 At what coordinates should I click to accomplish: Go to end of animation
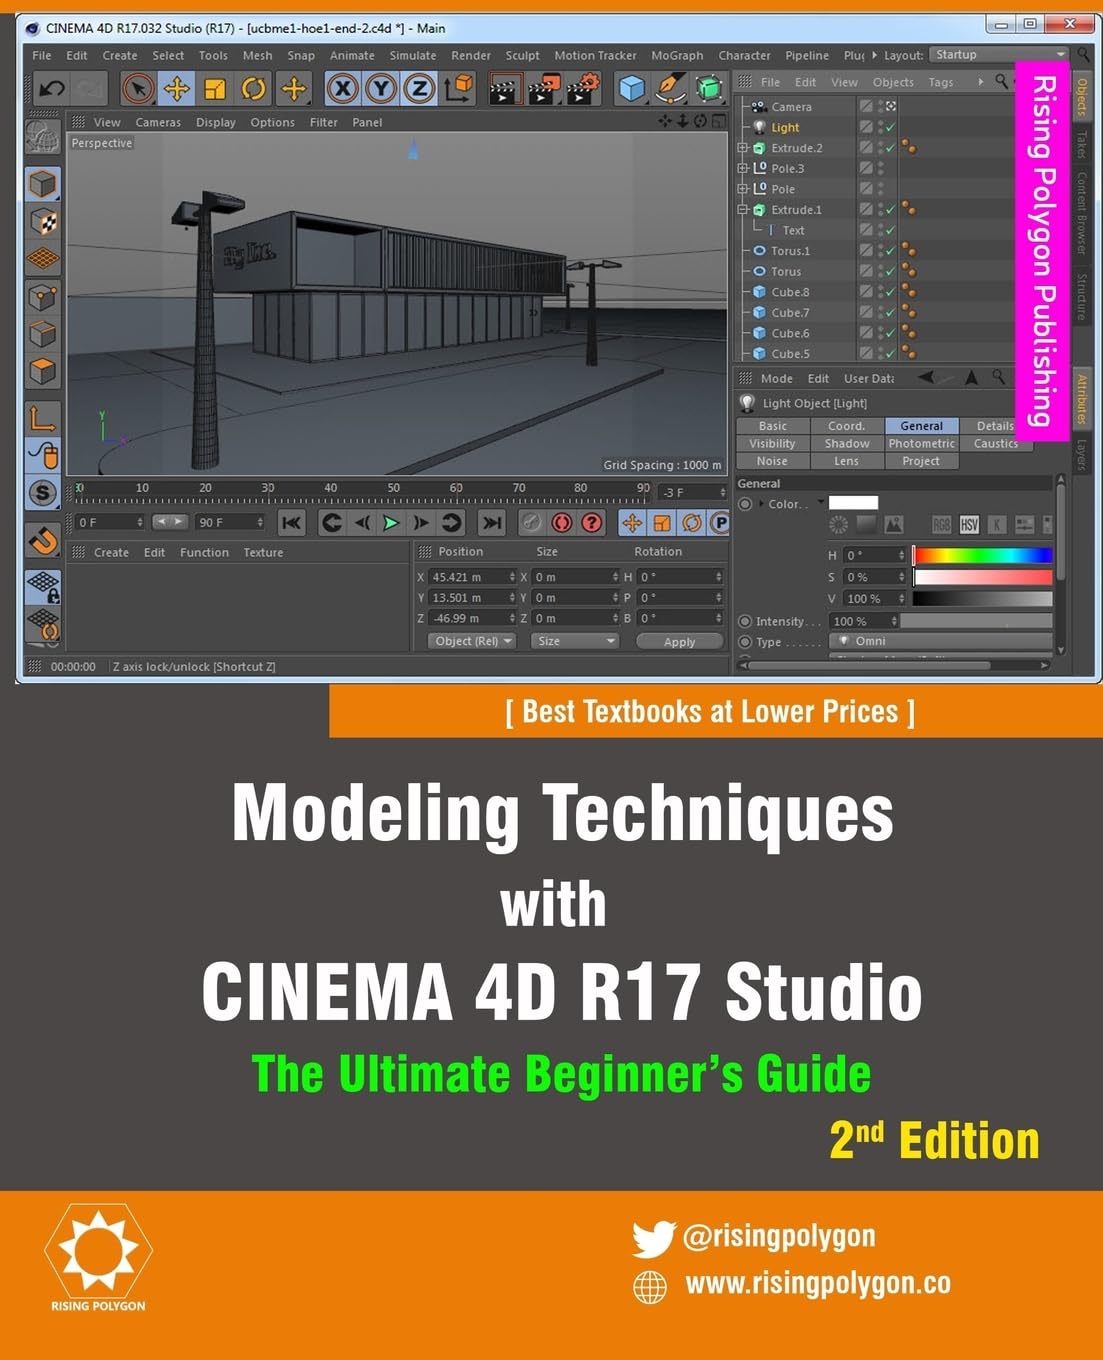click(491, 522)
